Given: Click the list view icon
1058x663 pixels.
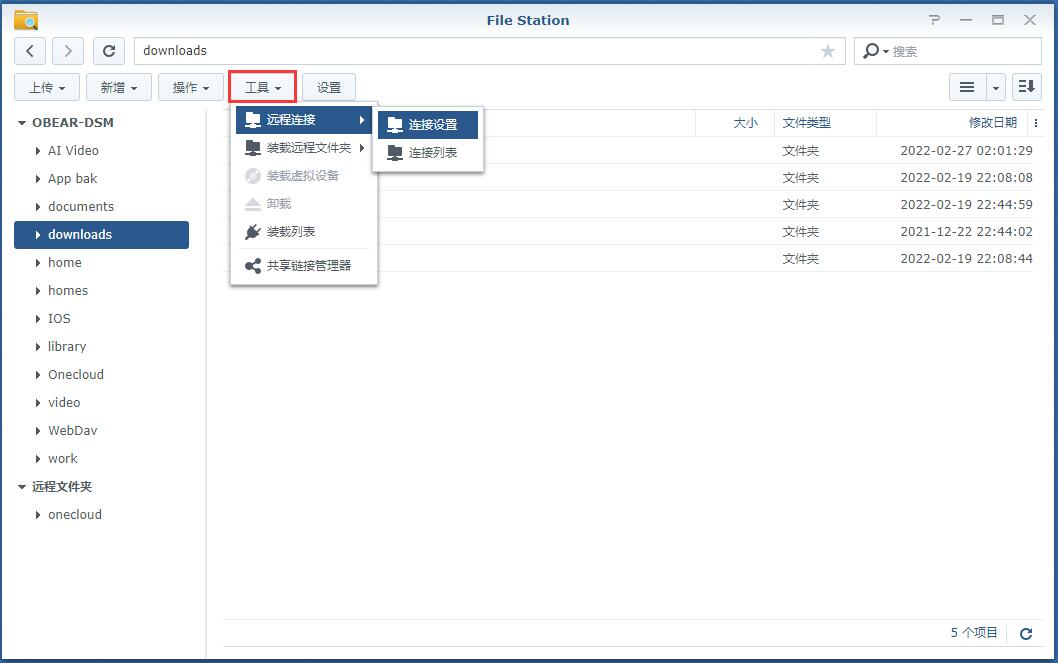Looking at the screenshot, I should (x=969, y=87).
